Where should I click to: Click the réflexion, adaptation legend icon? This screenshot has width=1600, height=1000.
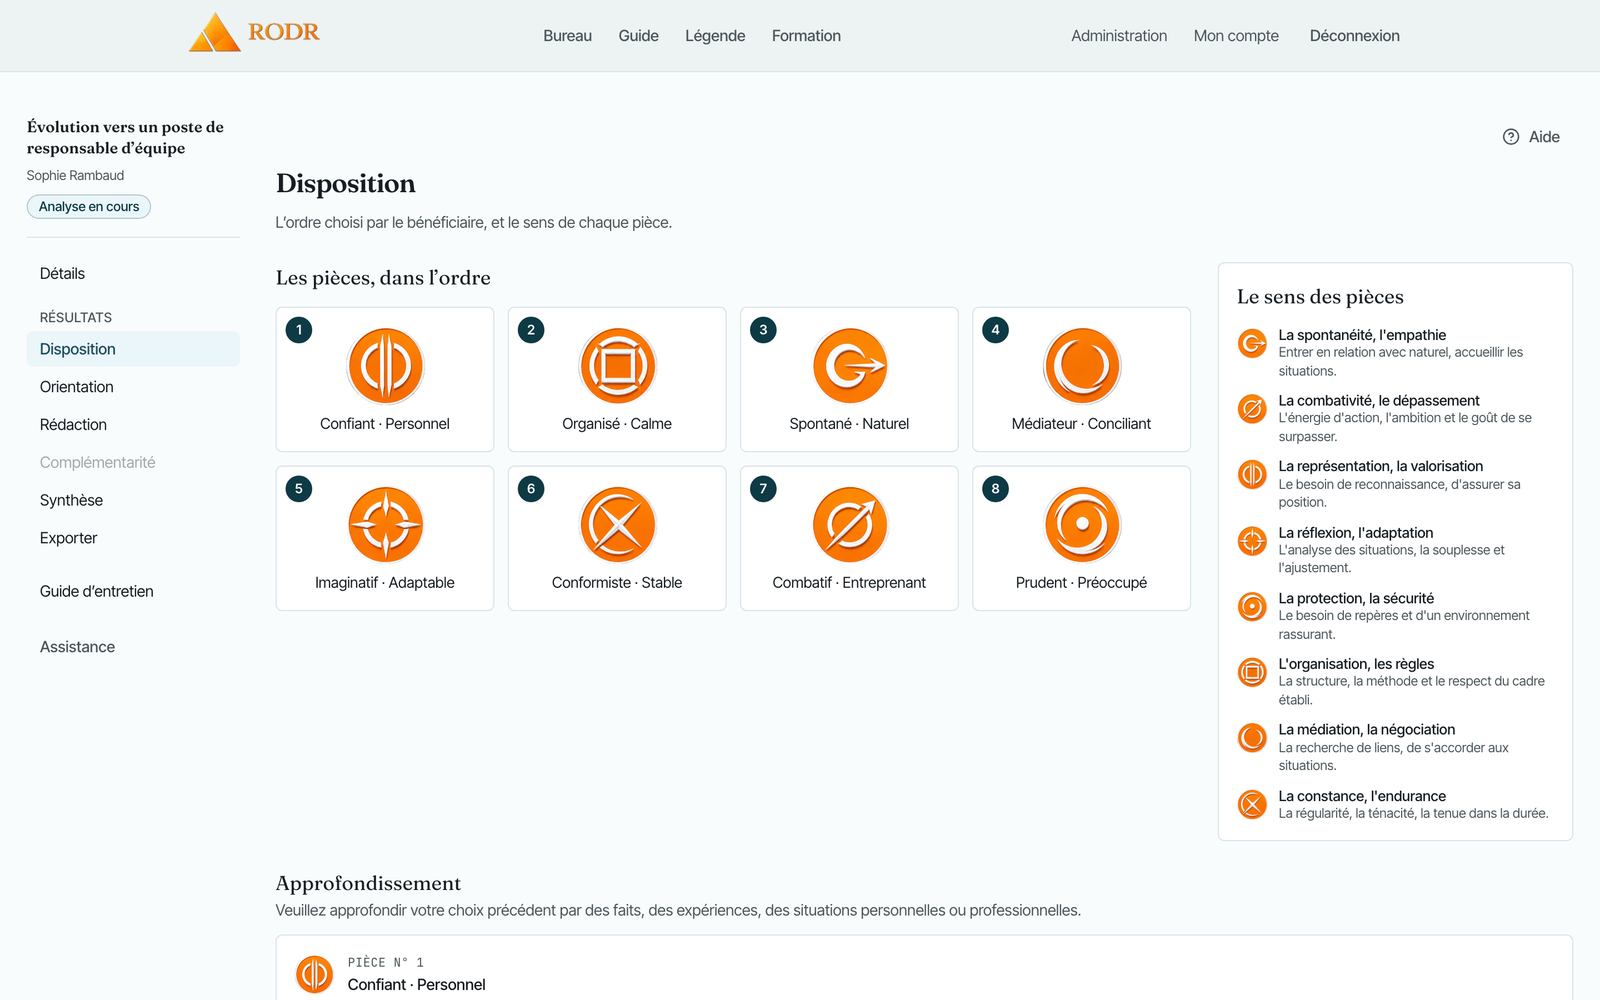pos(1252,541)
